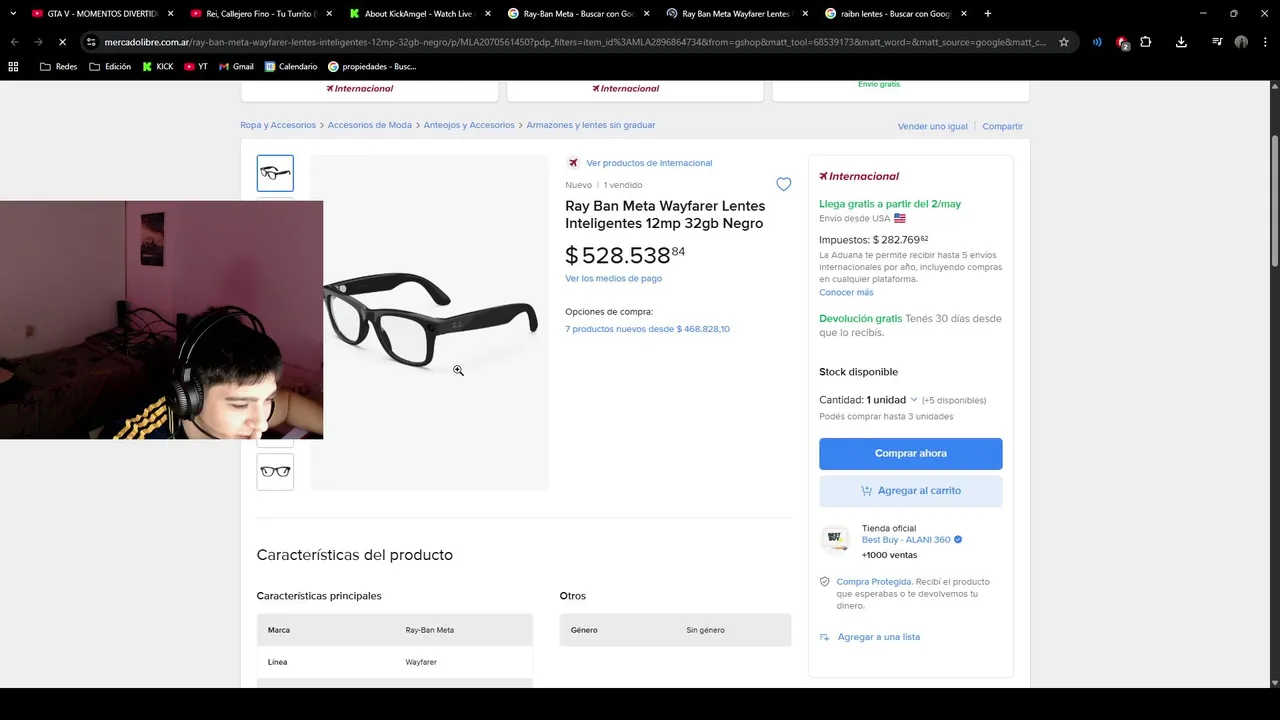The width and height of the screenshot is (1280, 720).
Task: Select the Wayfarer line value
Action: click(x=421, y=662)
